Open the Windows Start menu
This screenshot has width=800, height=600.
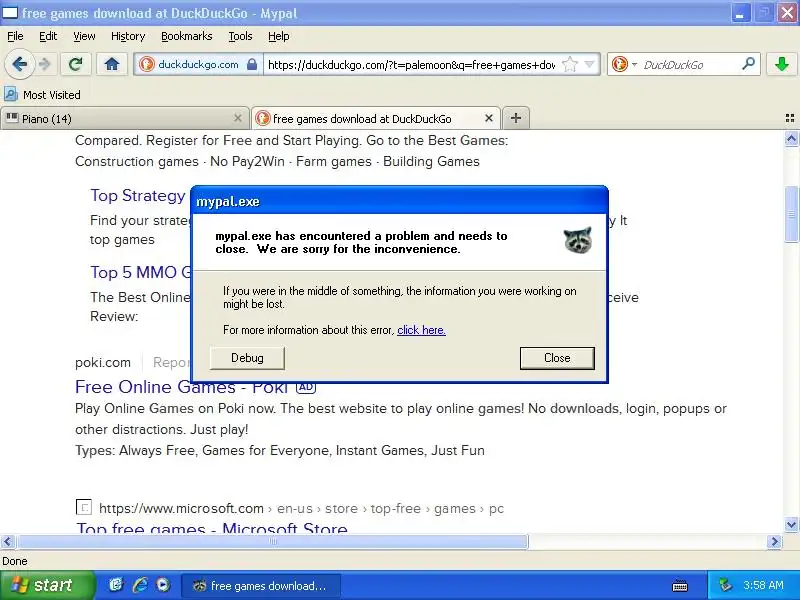point(47,585)
